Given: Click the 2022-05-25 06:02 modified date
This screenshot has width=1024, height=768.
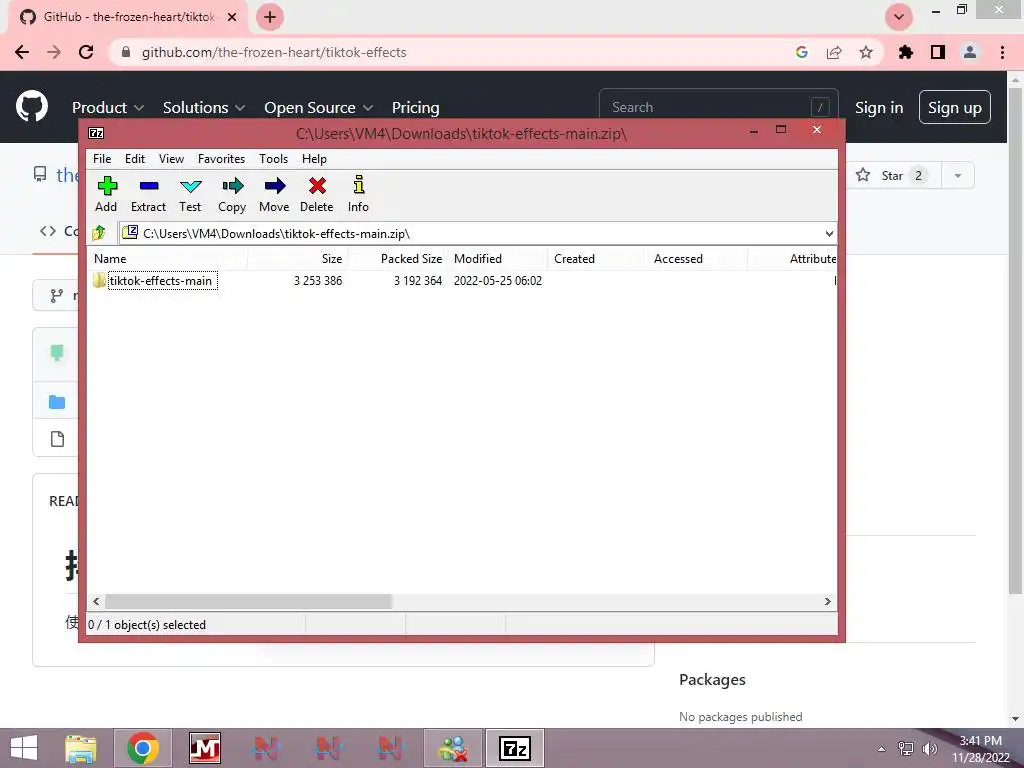Looking at the screenshot, I should pyautogui.click(x=498, y=281).
